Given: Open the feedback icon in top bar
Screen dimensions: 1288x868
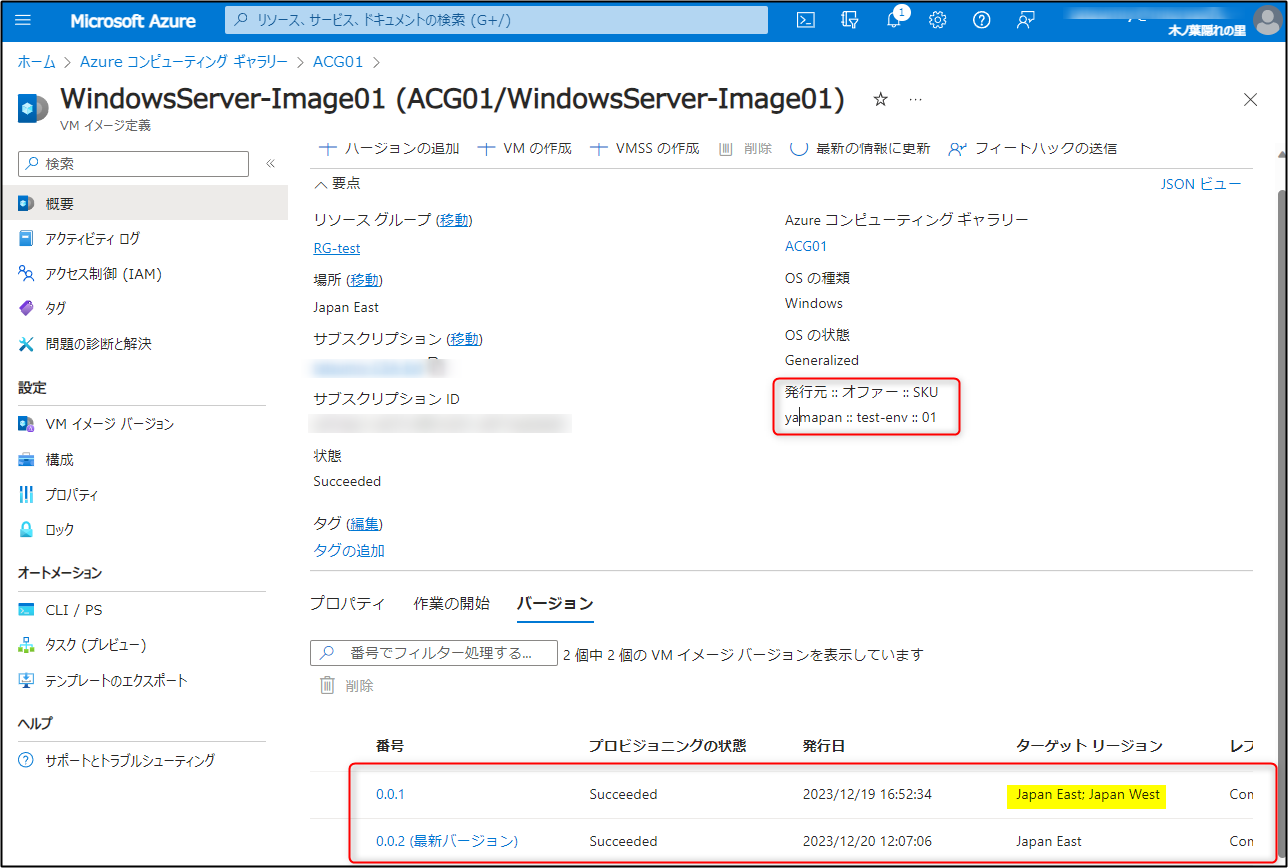Looking at the screenshot, I should 1025,20.
